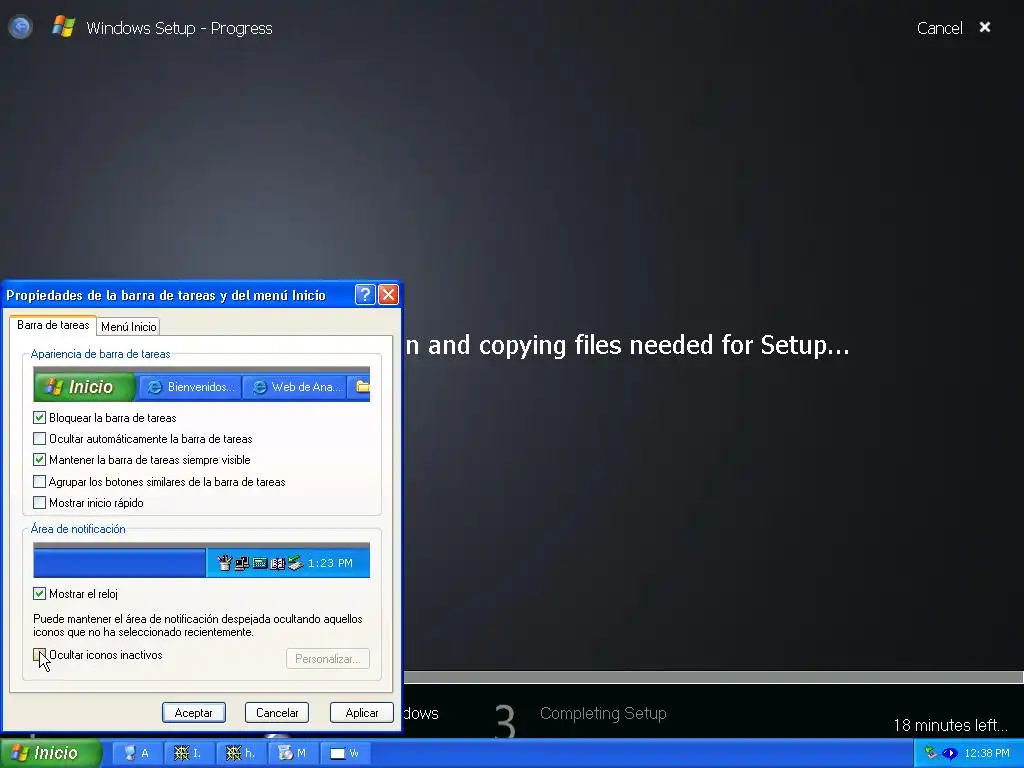
Task: Enable Agrupar los botones similares
Action: pyautogui.click(x=39, y=482)
